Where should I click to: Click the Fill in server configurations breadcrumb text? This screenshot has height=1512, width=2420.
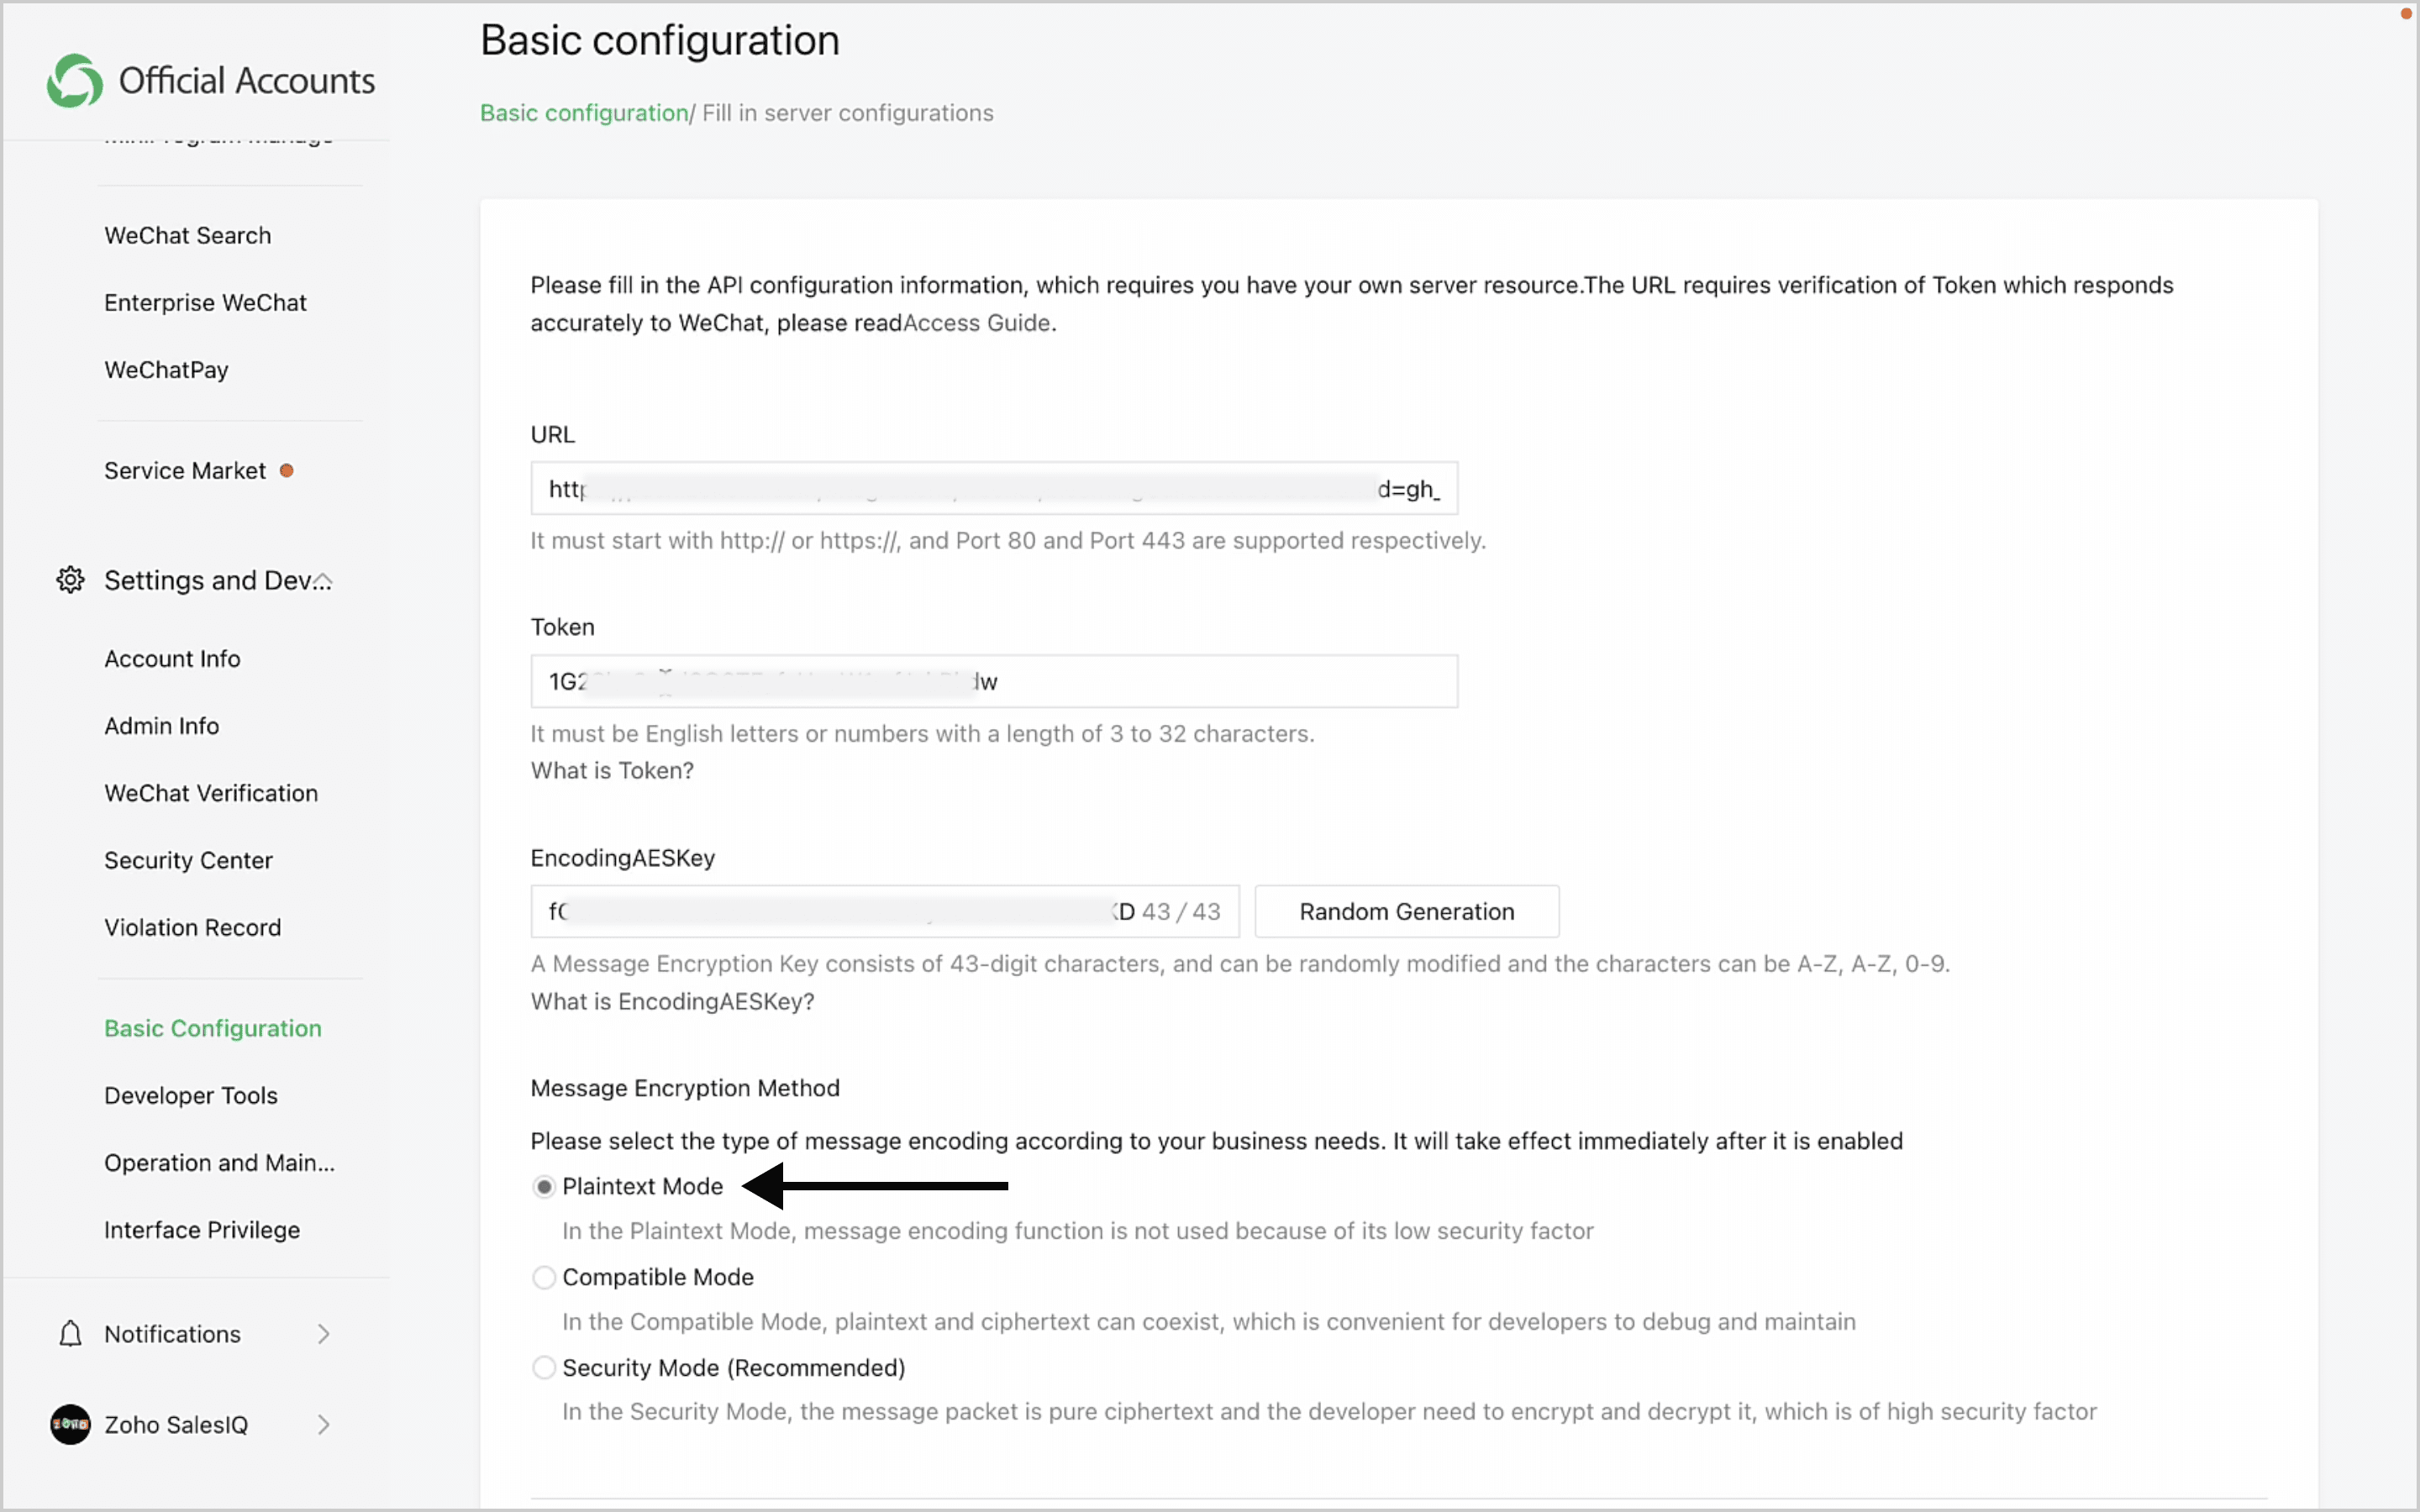848,113
